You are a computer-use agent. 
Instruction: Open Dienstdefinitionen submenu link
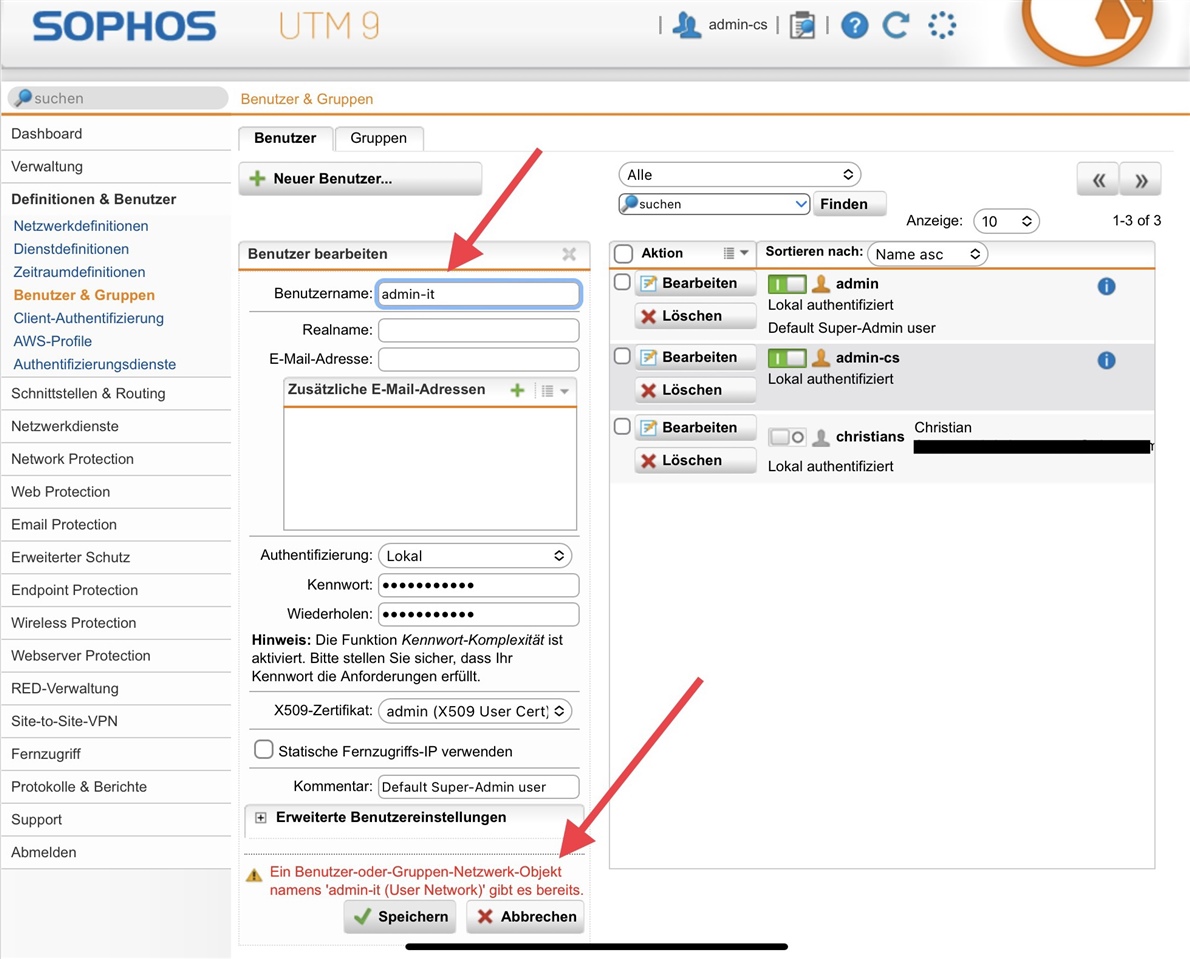(x=71, y=249)
